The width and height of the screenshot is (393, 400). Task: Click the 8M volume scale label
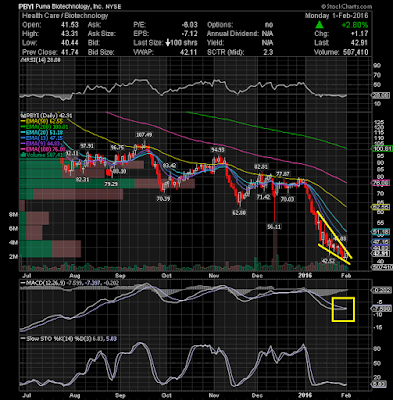pyautogui.click(x=13, y=215)
